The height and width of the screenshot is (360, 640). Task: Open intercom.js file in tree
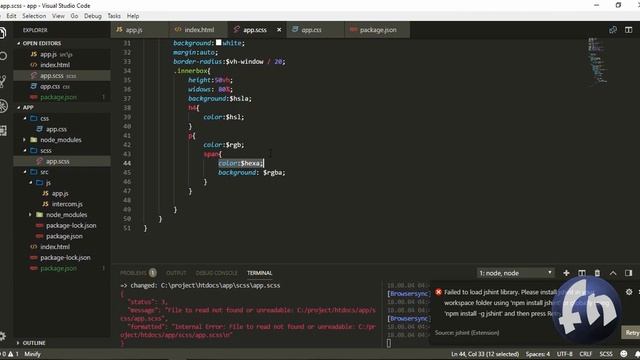pos(62,204)
